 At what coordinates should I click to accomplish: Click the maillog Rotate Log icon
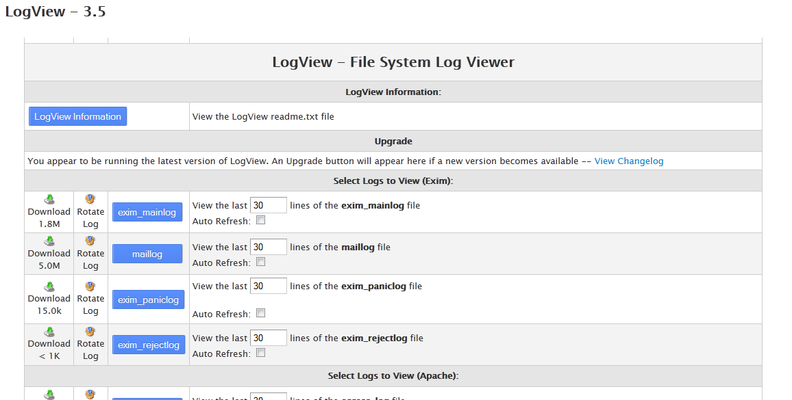(90, 242)
